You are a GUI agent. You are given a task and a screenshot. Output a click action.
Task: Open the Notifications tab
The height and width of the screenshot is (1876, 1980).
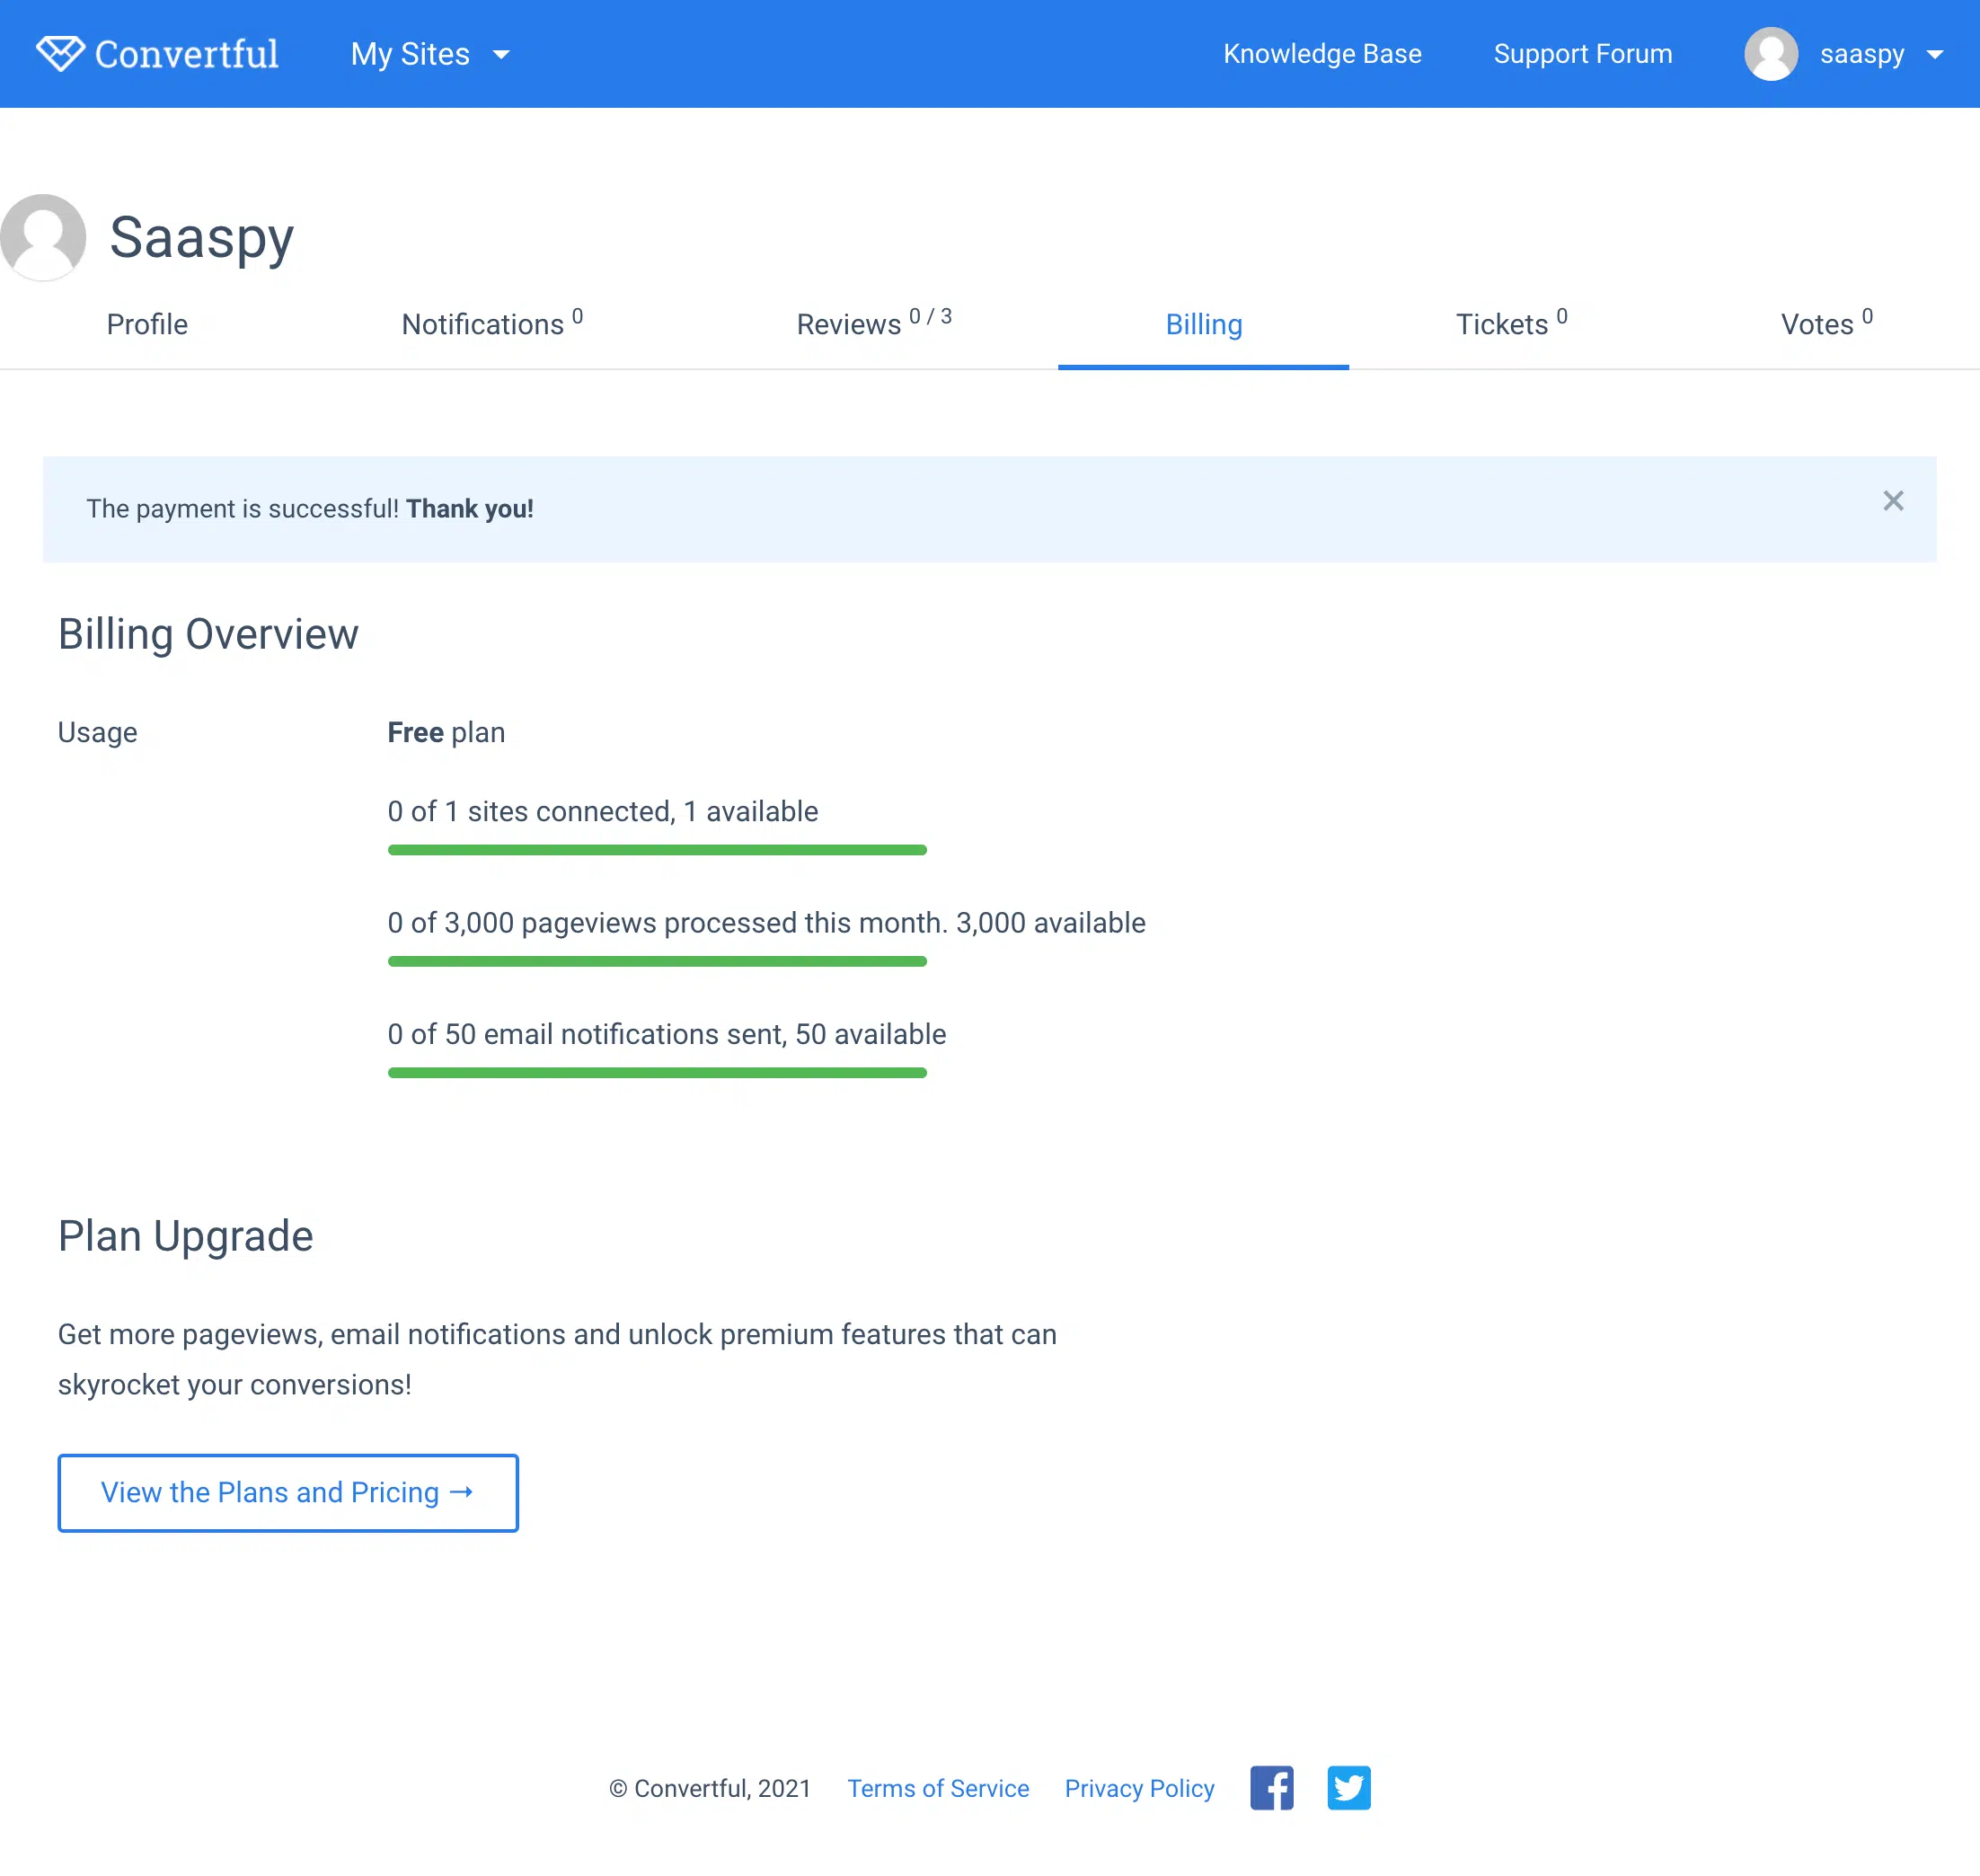tap(492, 324)
